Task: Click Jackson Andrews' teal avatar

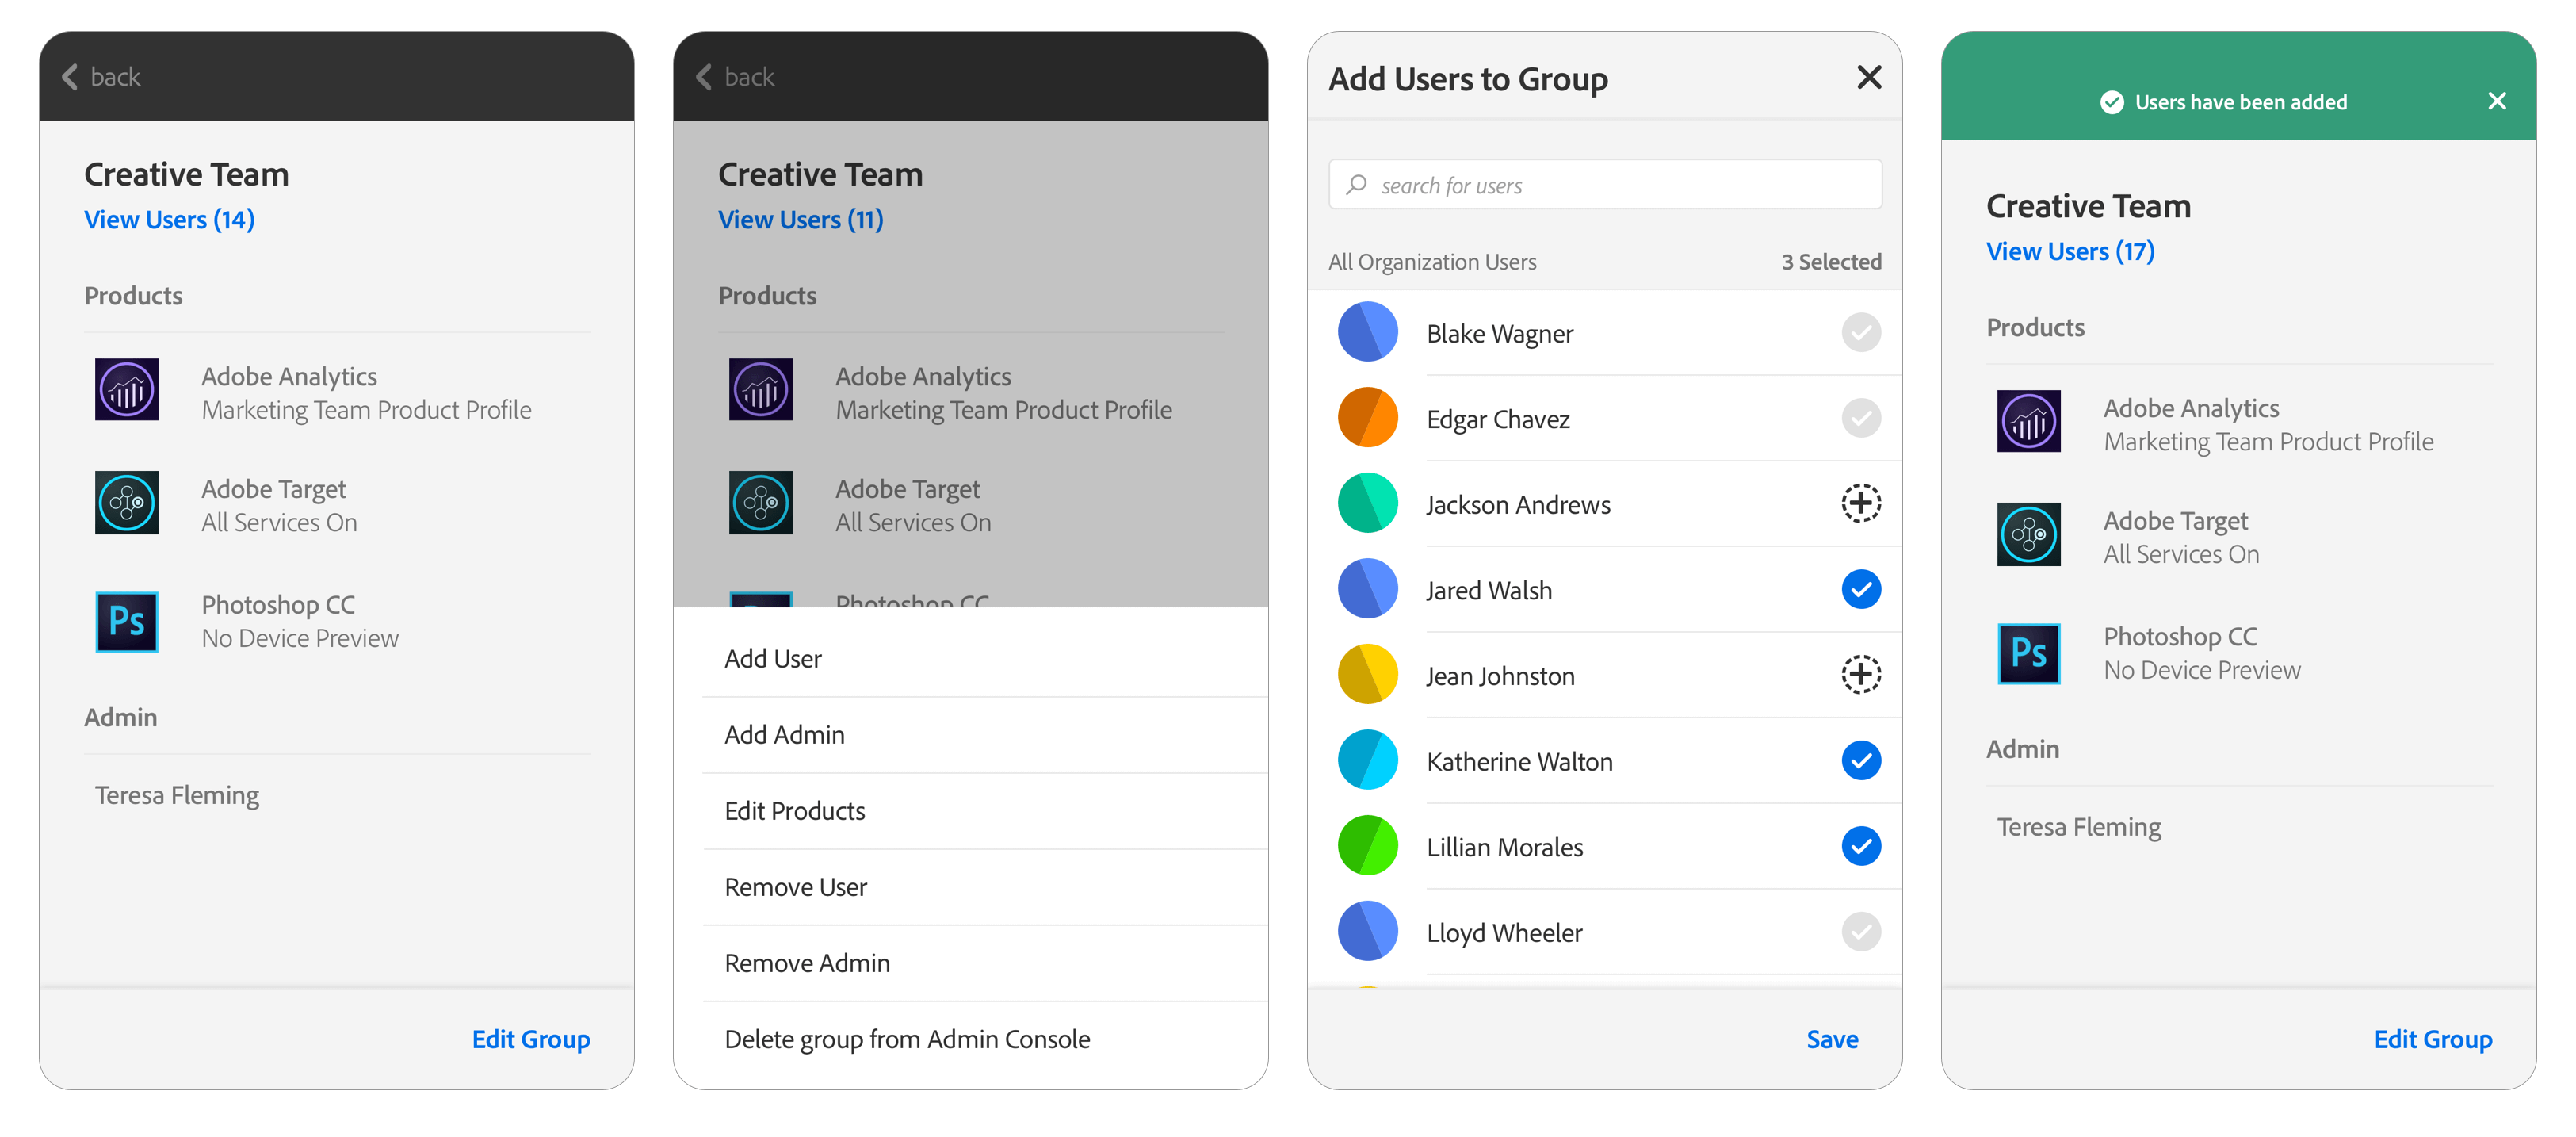Action: [x=1367, y=503]
